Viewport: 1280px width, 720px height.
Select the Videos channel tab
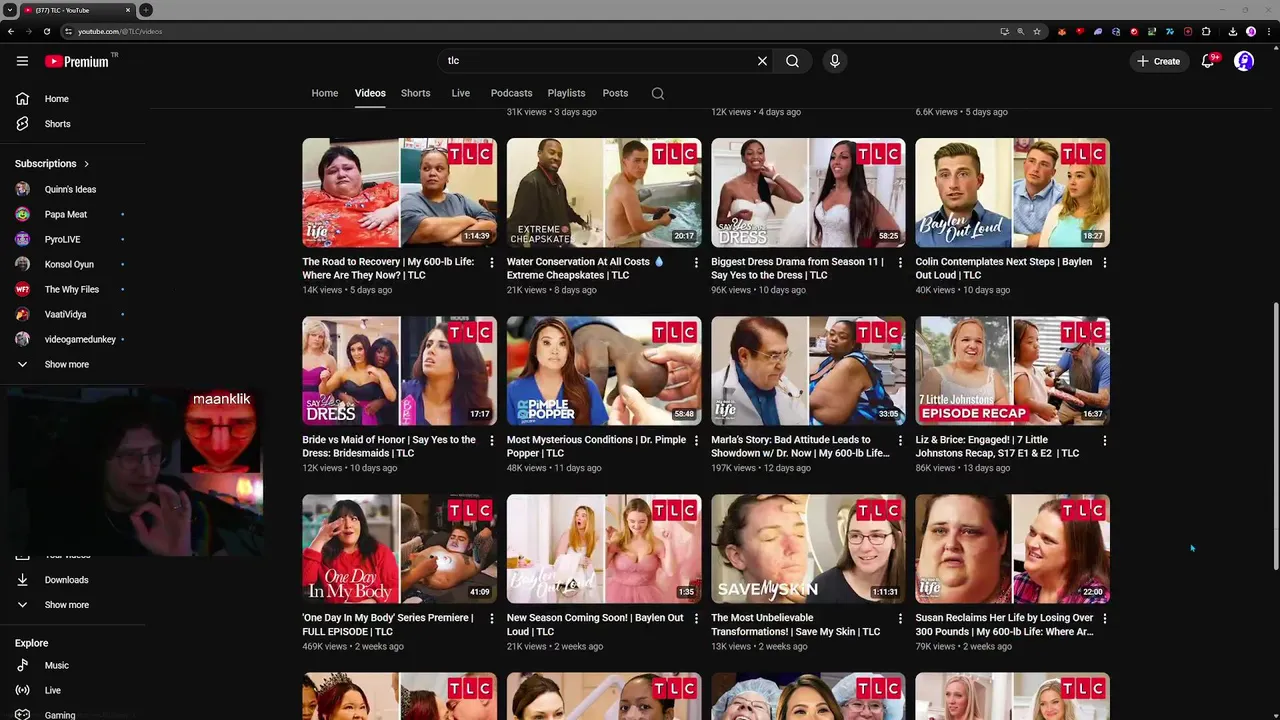[x=370, y=93]
